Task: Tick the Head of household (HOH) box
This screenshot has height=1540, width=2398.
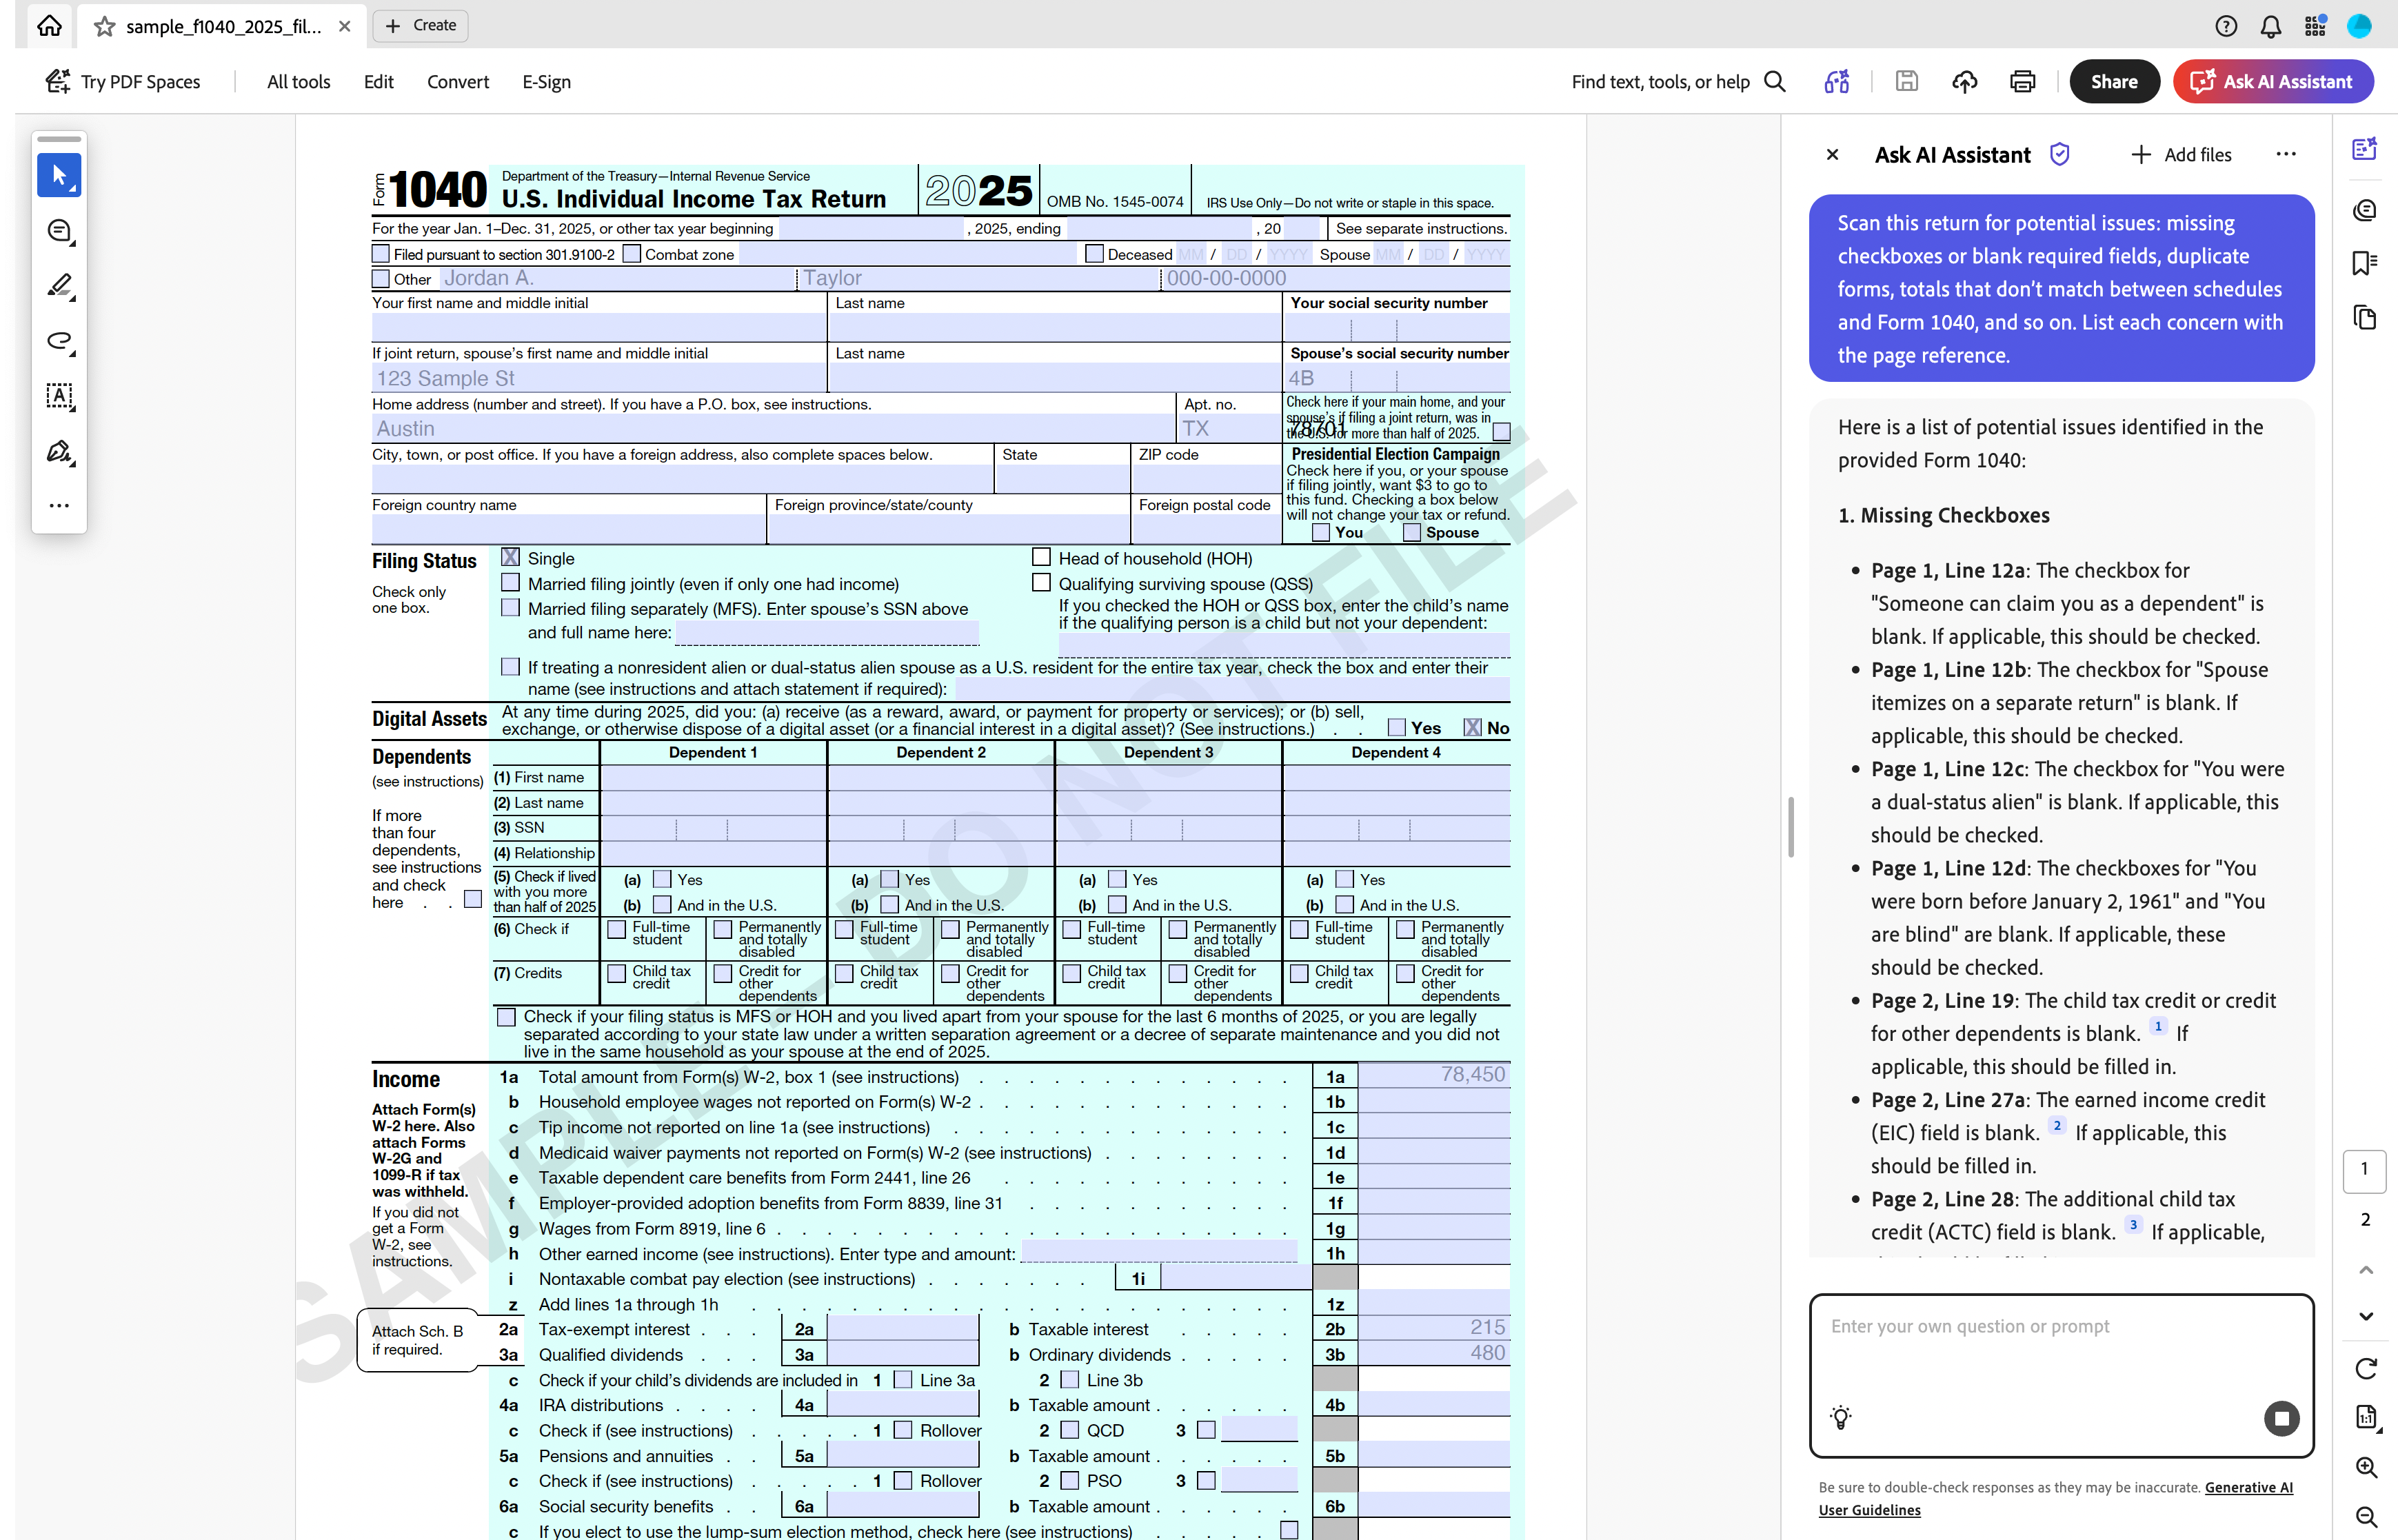Action: 1041,558
